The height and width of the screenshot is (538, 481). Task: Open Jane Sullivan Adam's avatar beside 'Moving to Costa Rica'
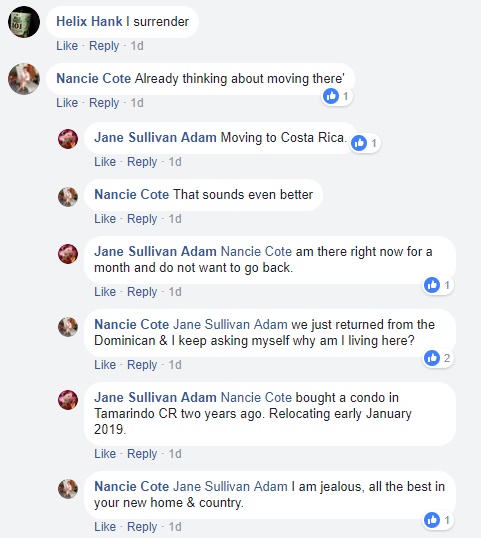point(68,139)
